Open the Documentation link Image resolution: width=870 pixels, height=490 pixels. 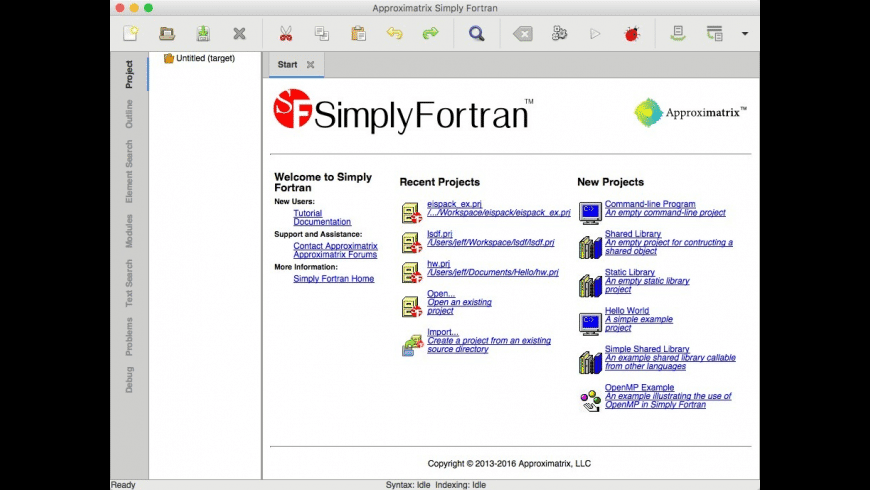point(322,222)
